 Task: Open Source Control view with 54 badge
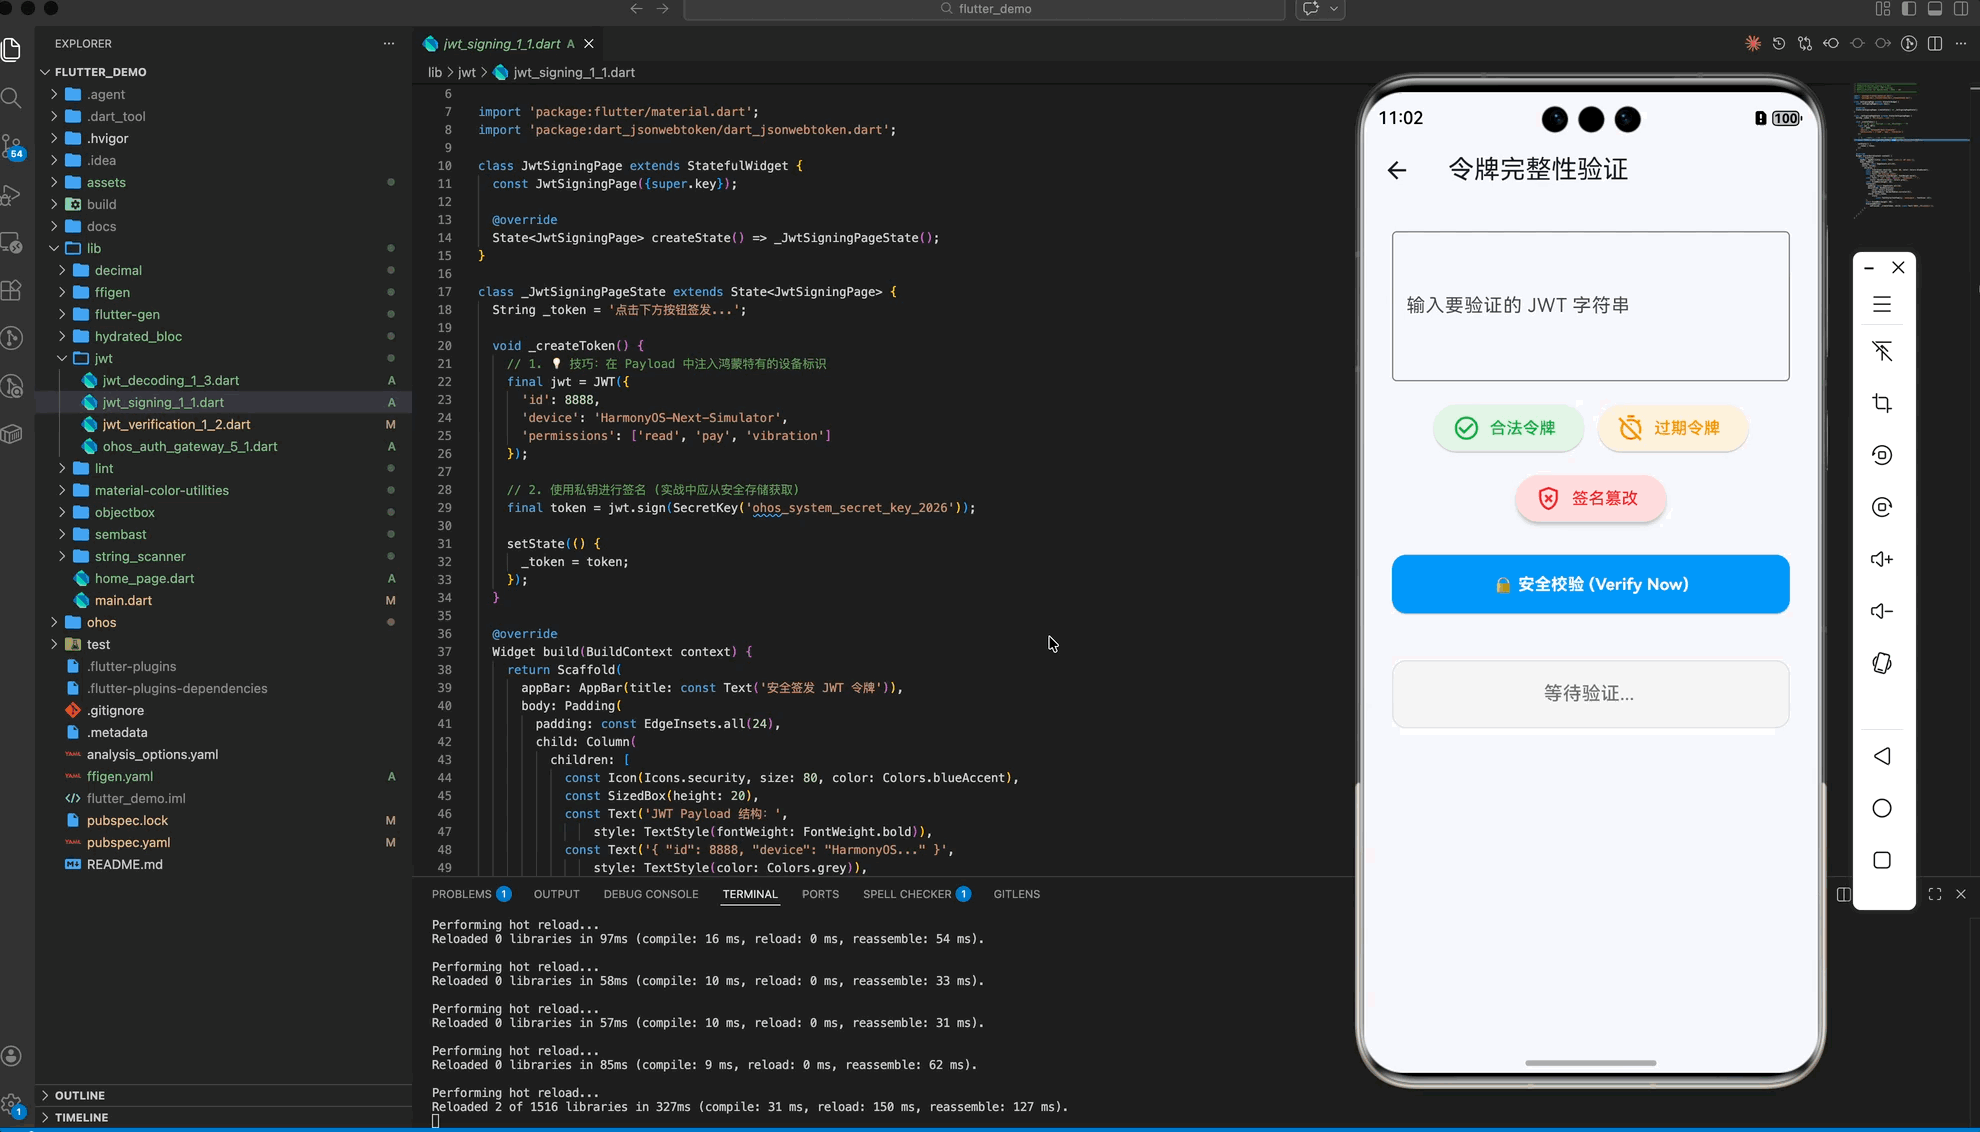click(x=12, y=147)
